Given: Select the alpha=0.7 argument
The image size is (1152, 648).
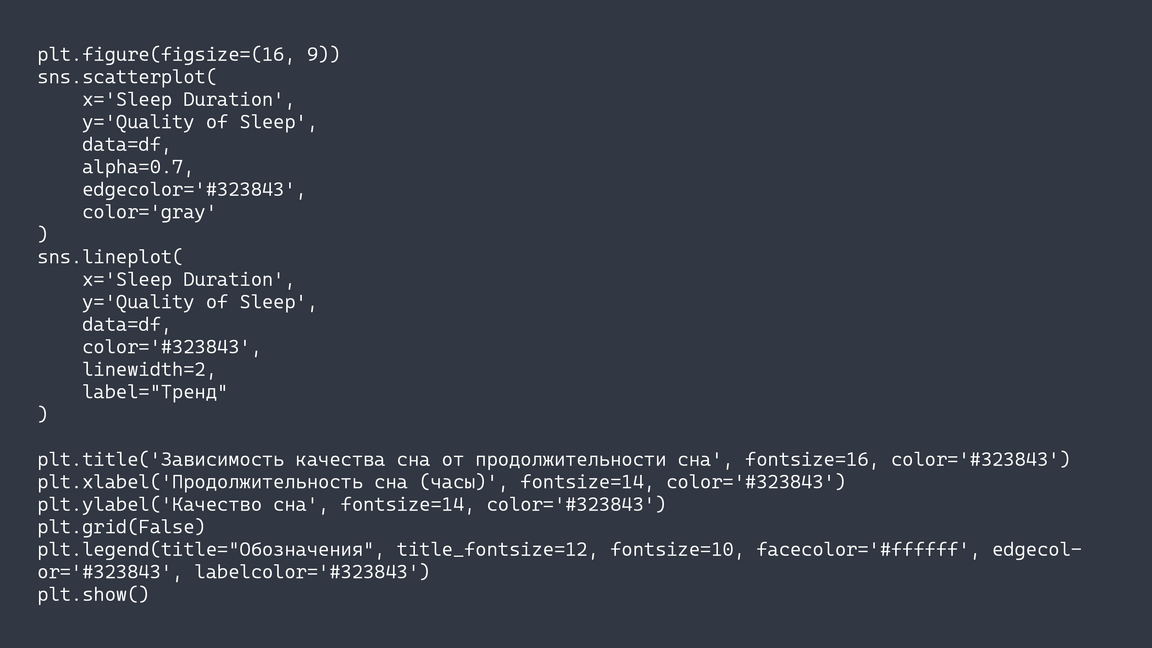Looking at the screenshot, I should point(136,167).
